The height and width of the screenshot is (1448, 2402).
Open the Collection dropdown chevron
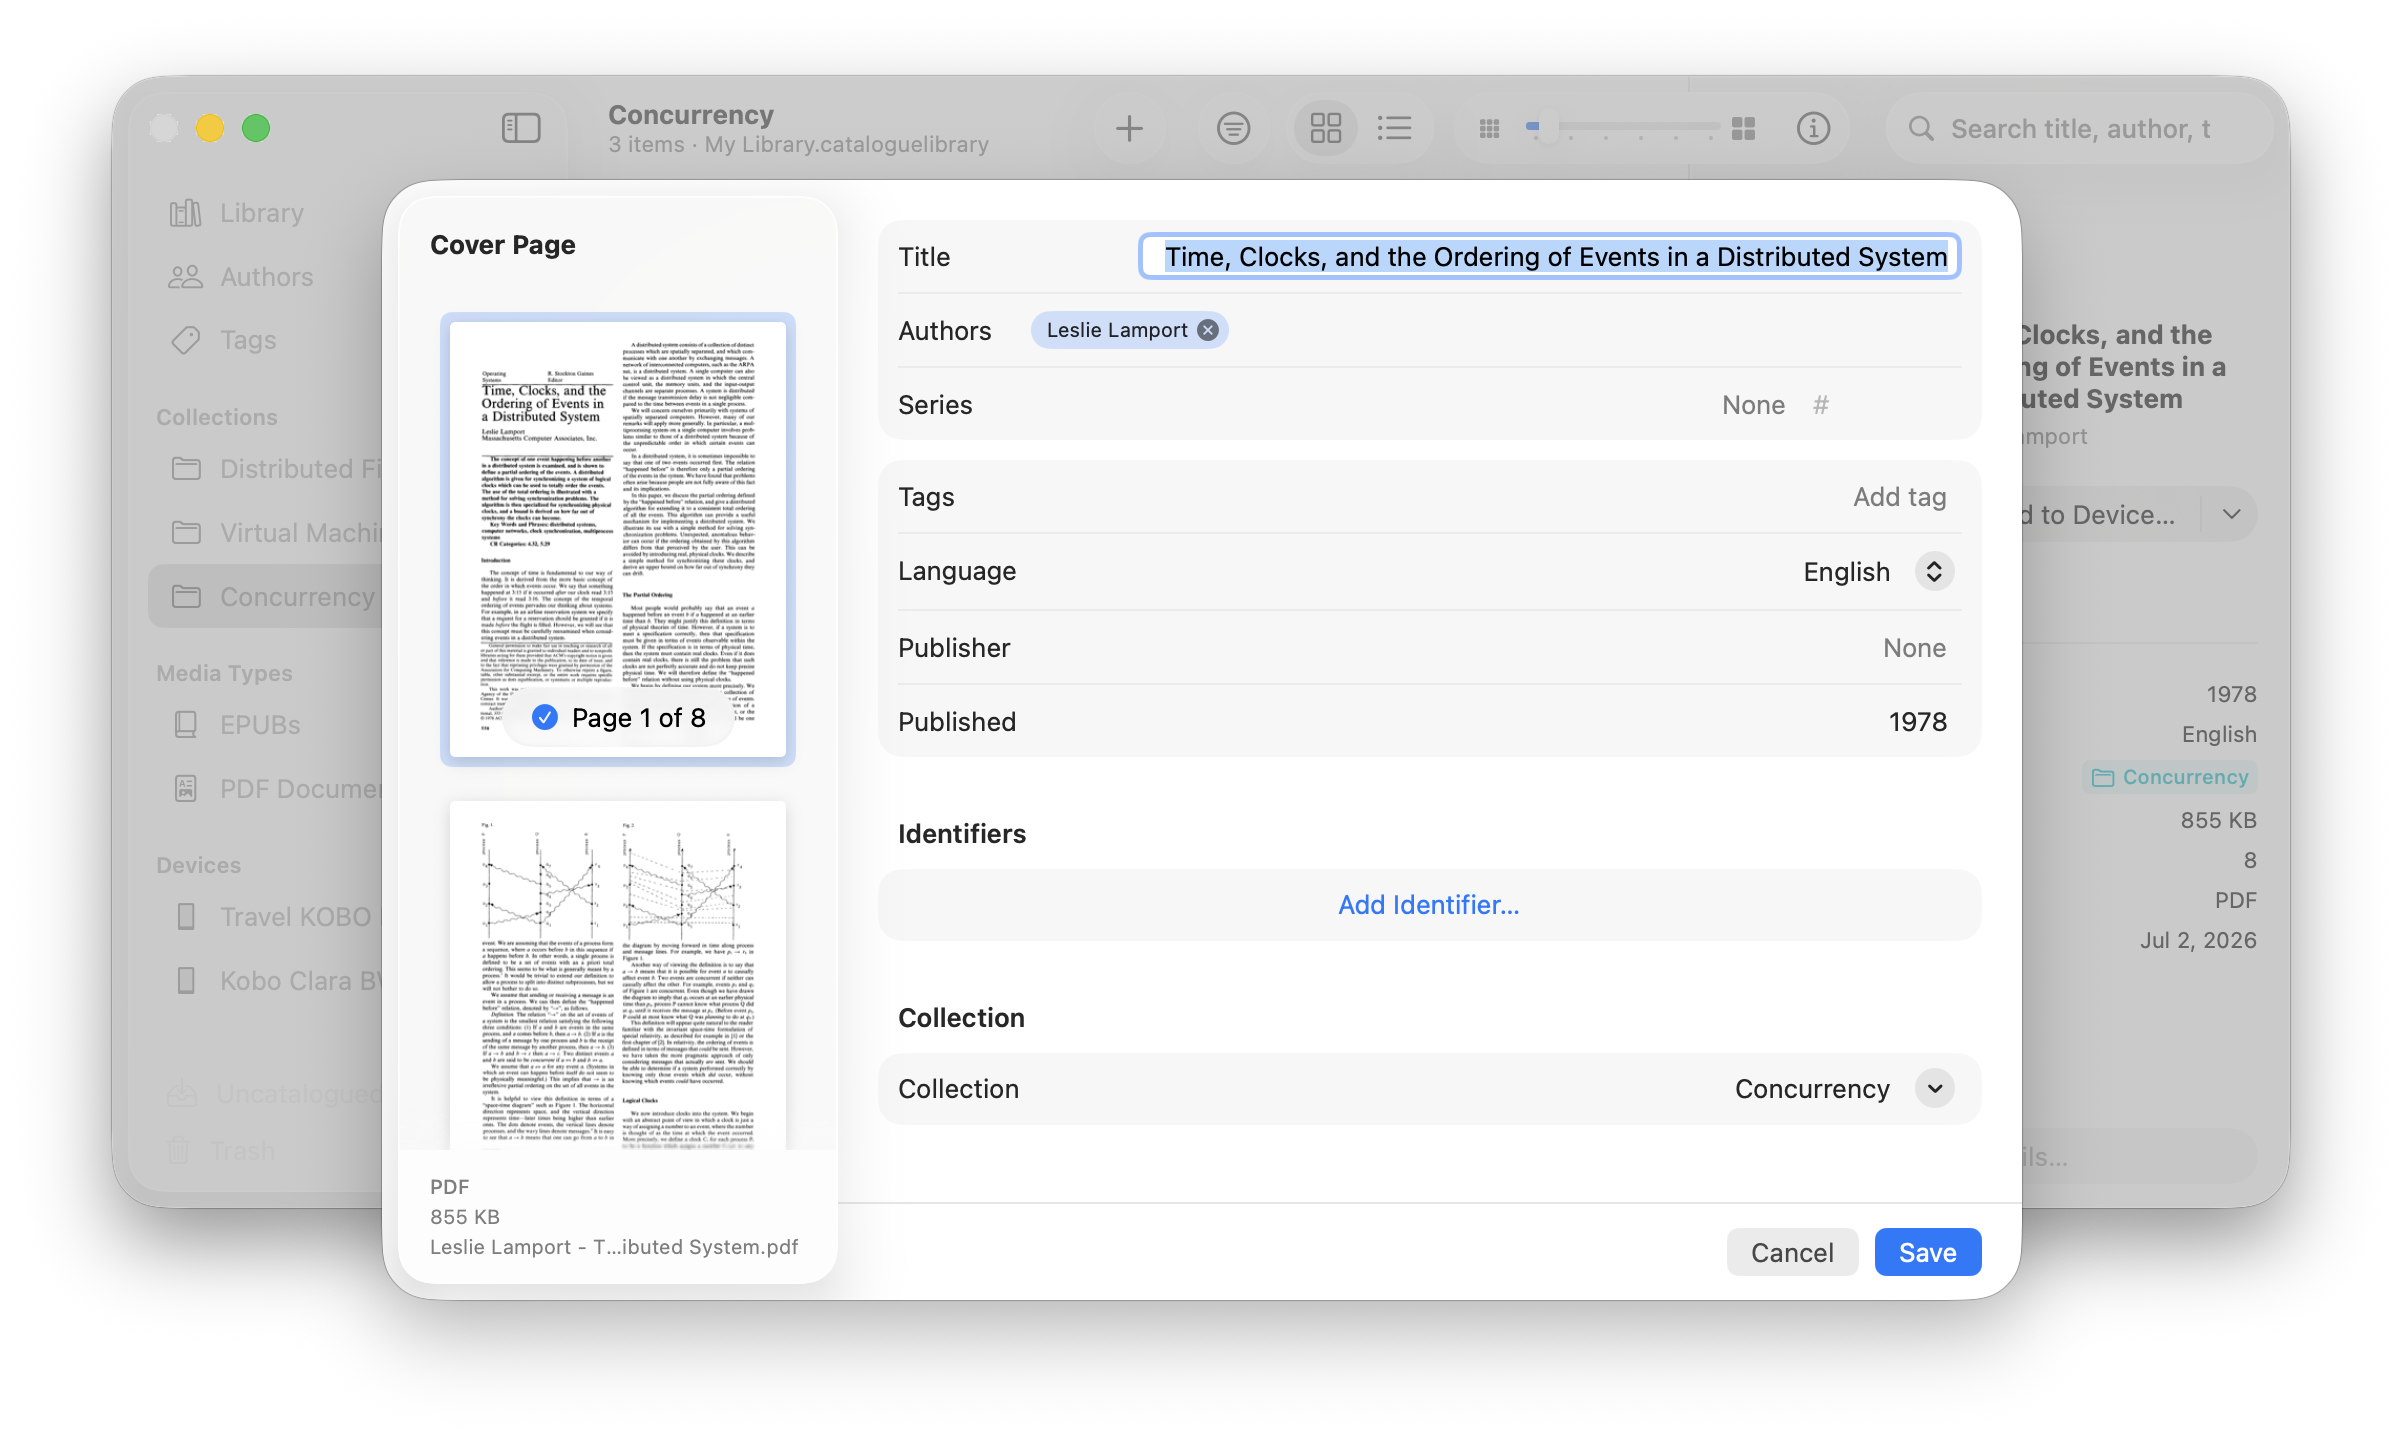(x=1934, y=1088)
